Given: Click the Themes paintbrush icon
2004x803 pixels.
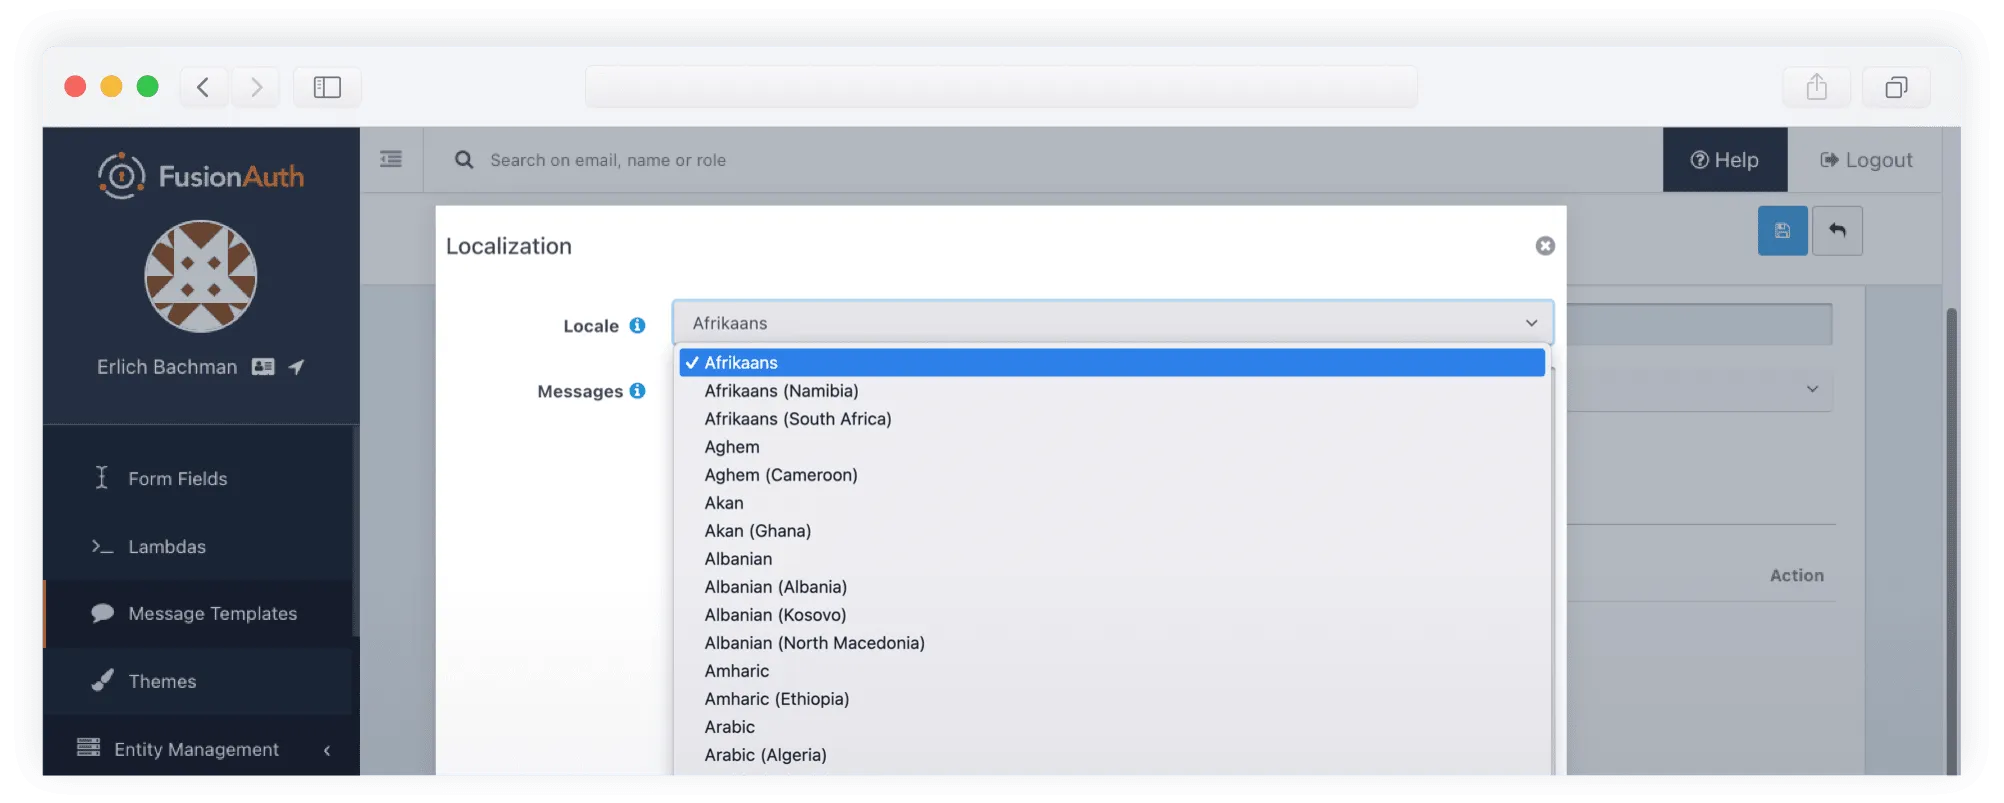Looking at the screenshot, I should pyautogui.click(x=102, y=680).
